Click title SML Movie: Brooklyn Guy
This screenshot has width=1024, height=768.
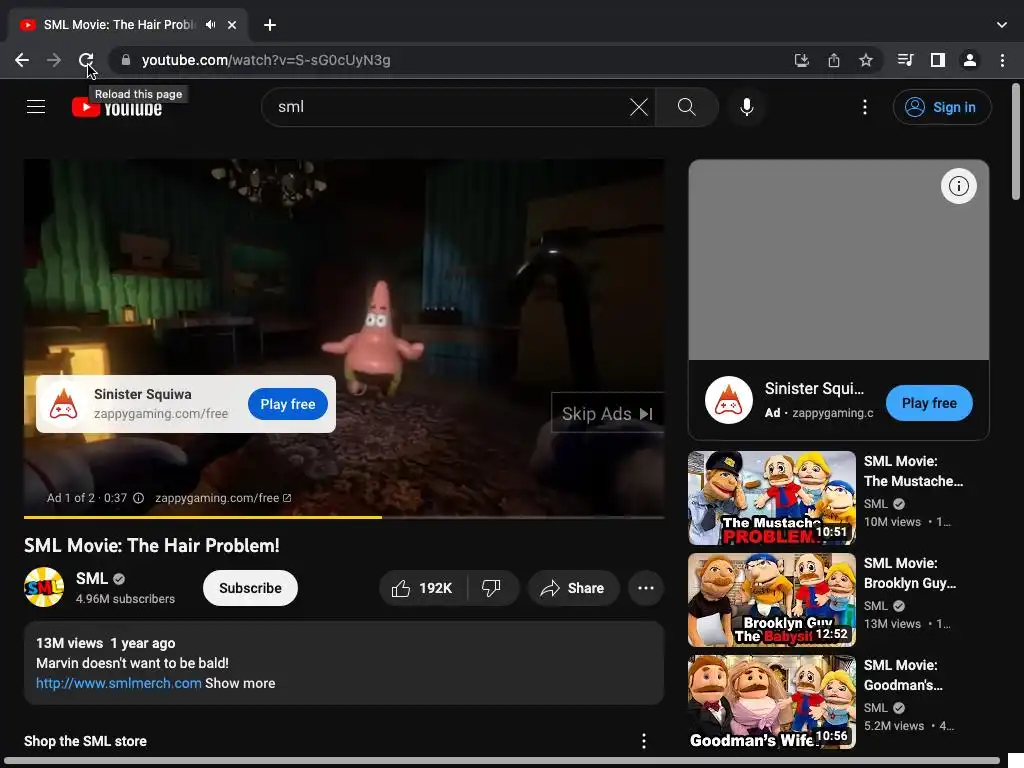coord(910,573)
